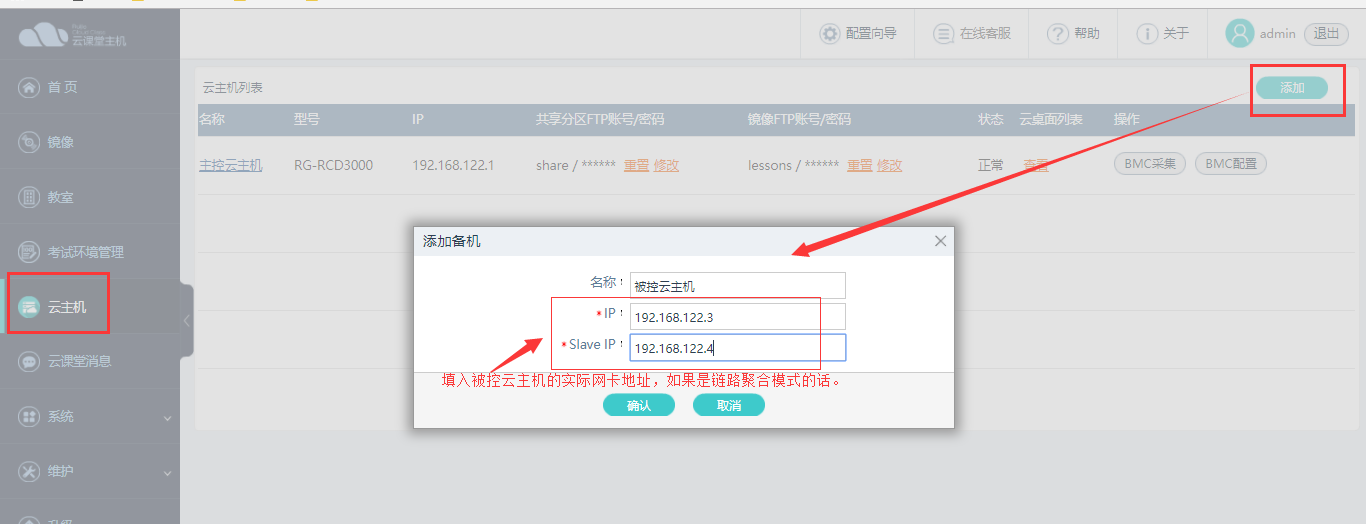This screenshot has width=1366, height=524.
Task: Open the 在线客服 toolbar label
Action: click(x=985, y=34)
